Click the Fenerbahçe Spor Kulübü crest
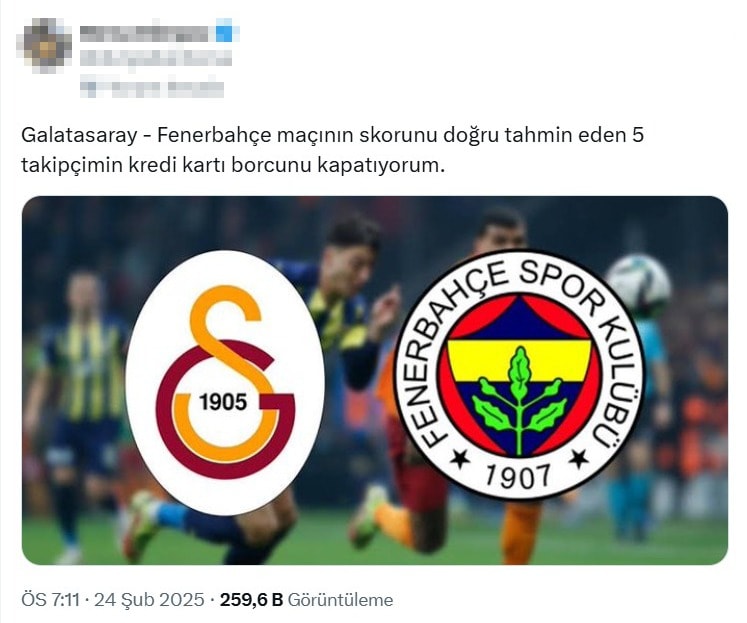 point(519,374)
